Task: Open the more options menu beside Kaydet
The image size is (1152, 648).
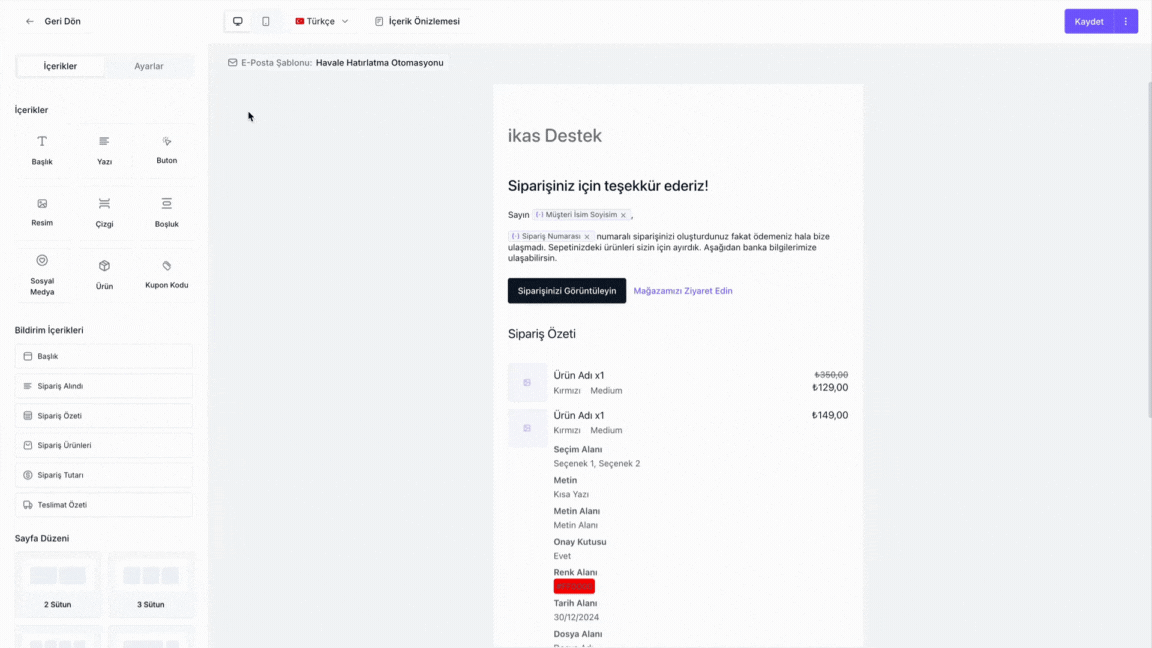Action: pos(1126,21)
